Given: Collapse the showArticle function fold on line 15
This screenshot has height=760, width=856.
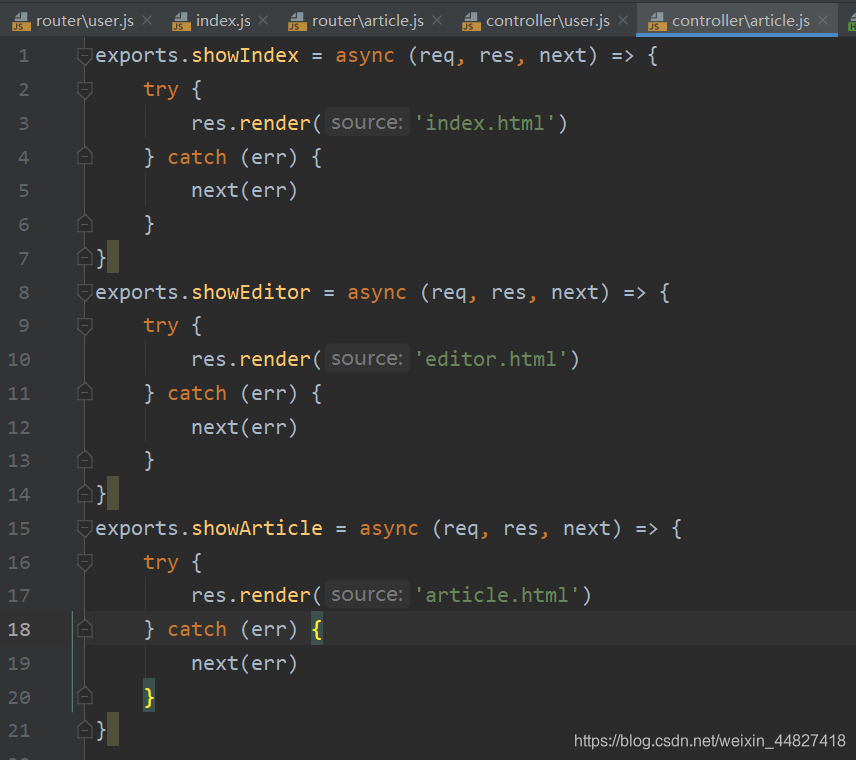Looking at the screenshot, I should (85, 529).
